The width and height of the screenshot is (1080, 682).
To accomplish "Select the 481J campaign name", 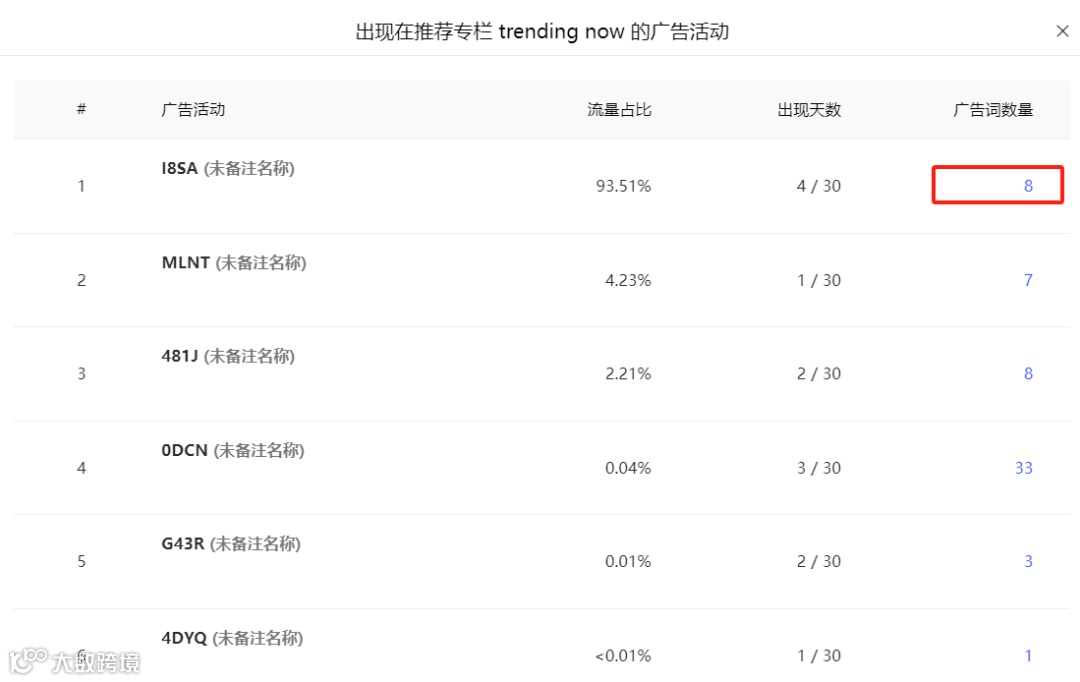I will click(x=179, y=356).
